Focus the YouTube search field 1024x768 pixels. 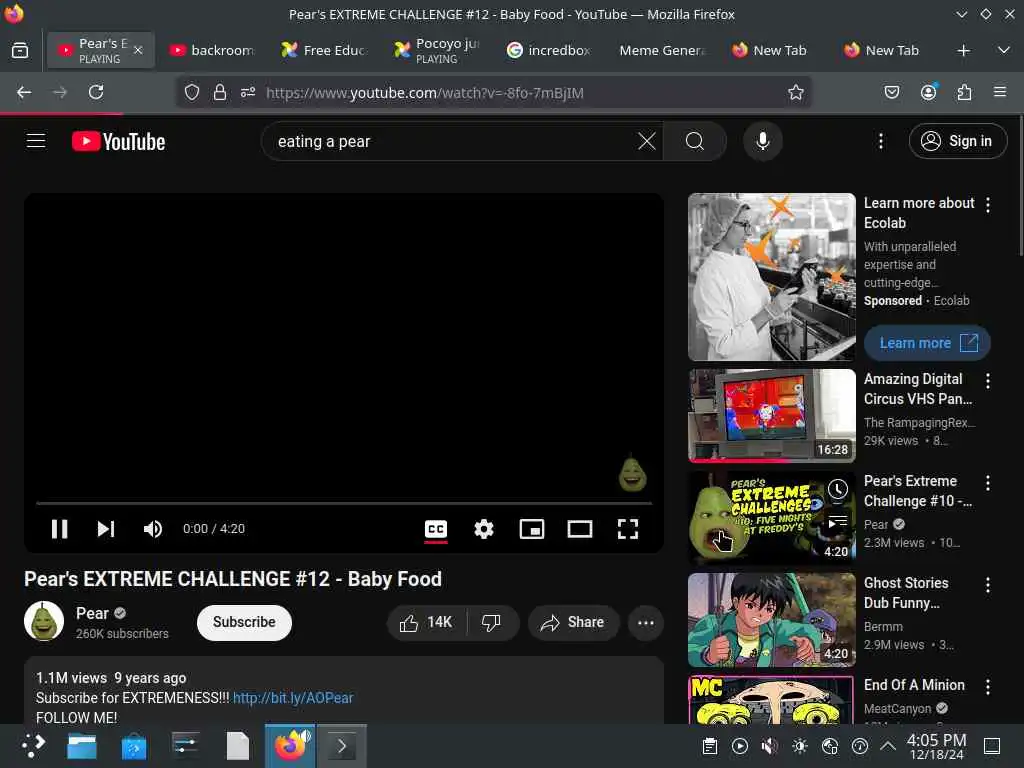tap(451, 141)
